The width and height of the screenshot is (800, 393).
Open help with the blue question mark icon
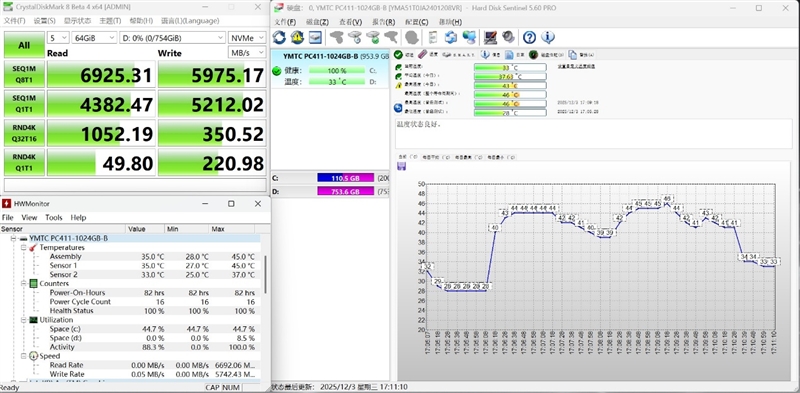point(530,37)
